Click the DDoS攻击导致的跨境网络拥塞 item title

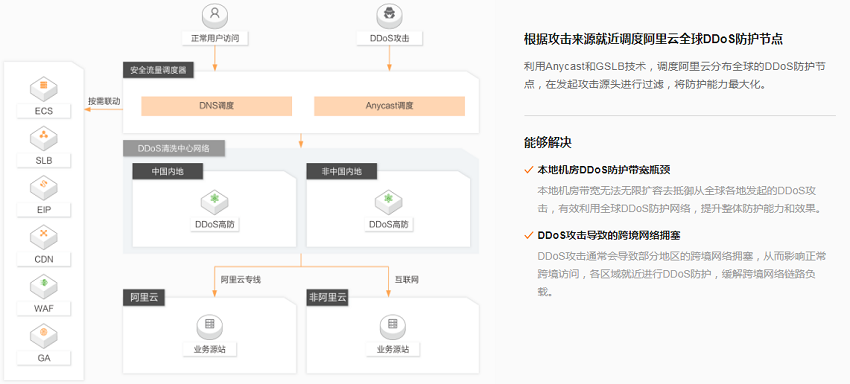(x=609, y=236)
